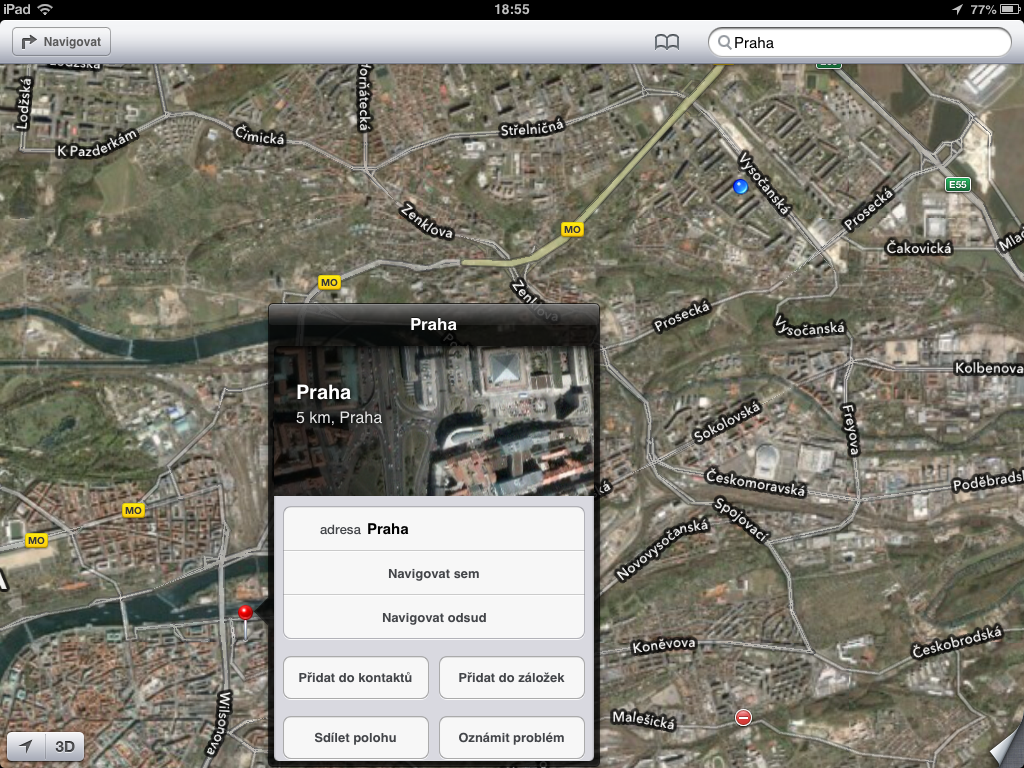Open the bookmarks panel

(666, 42)
